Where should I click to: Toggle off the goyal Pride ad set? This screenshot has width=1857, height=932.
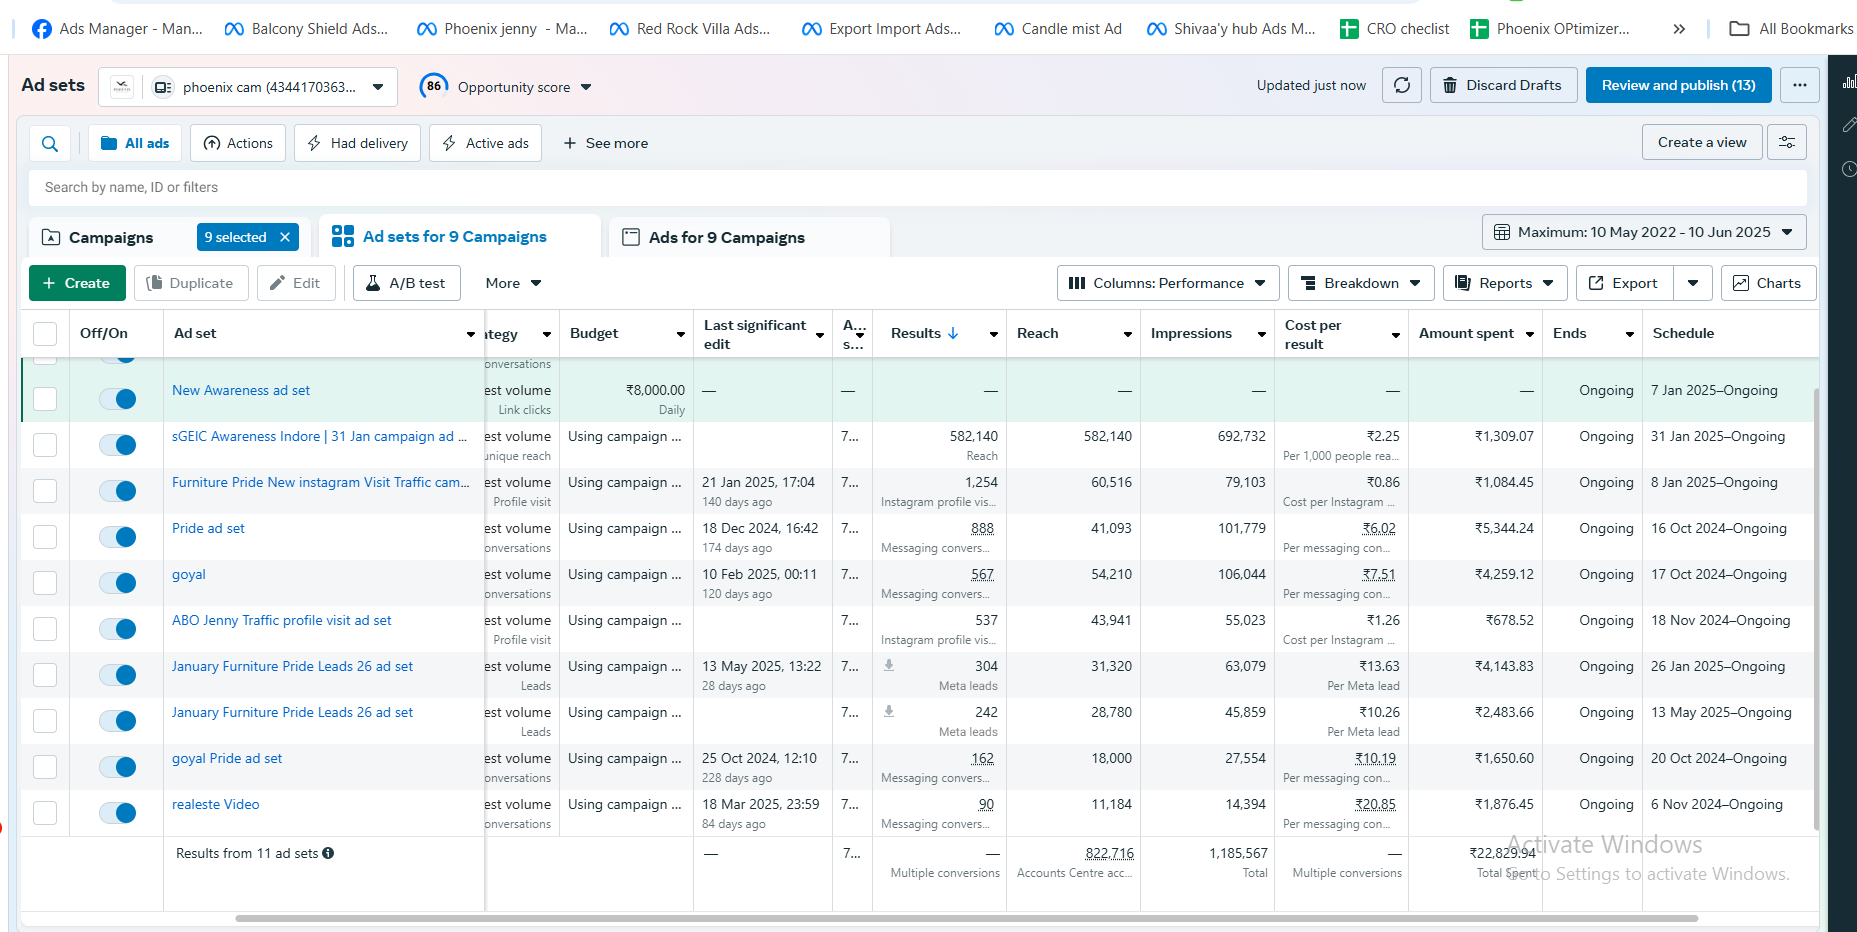(118, 767)
